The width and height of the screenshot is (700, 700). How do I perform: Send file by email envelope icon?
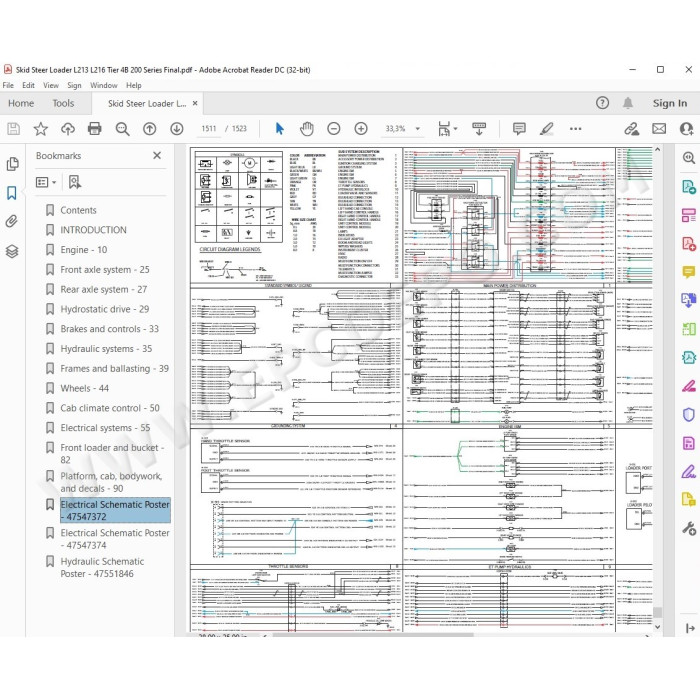point(659,129)
